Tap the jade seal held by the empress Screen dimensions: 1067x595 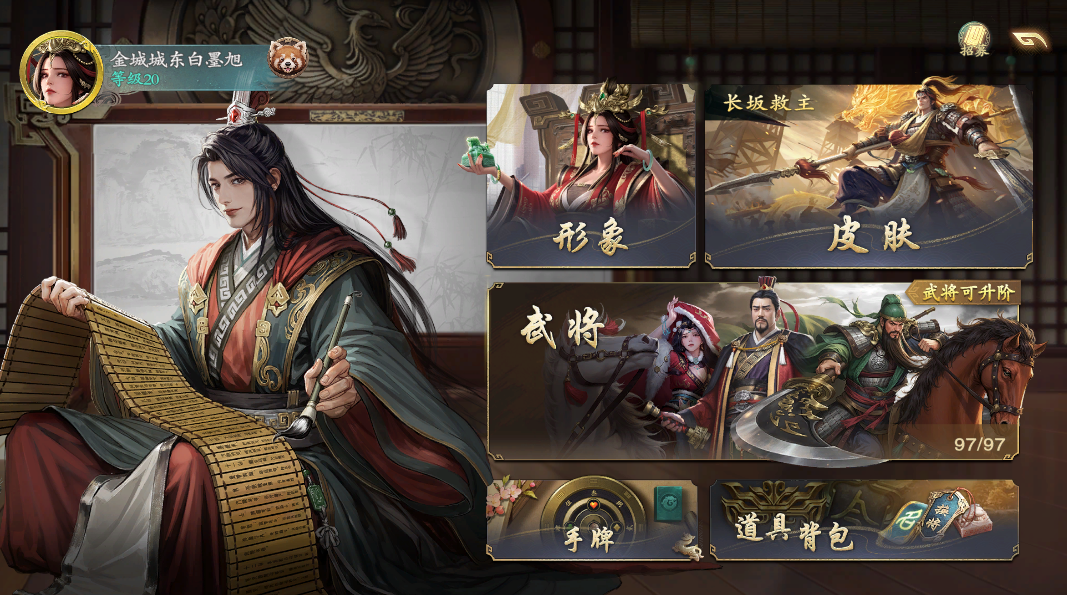pos(482,152)
